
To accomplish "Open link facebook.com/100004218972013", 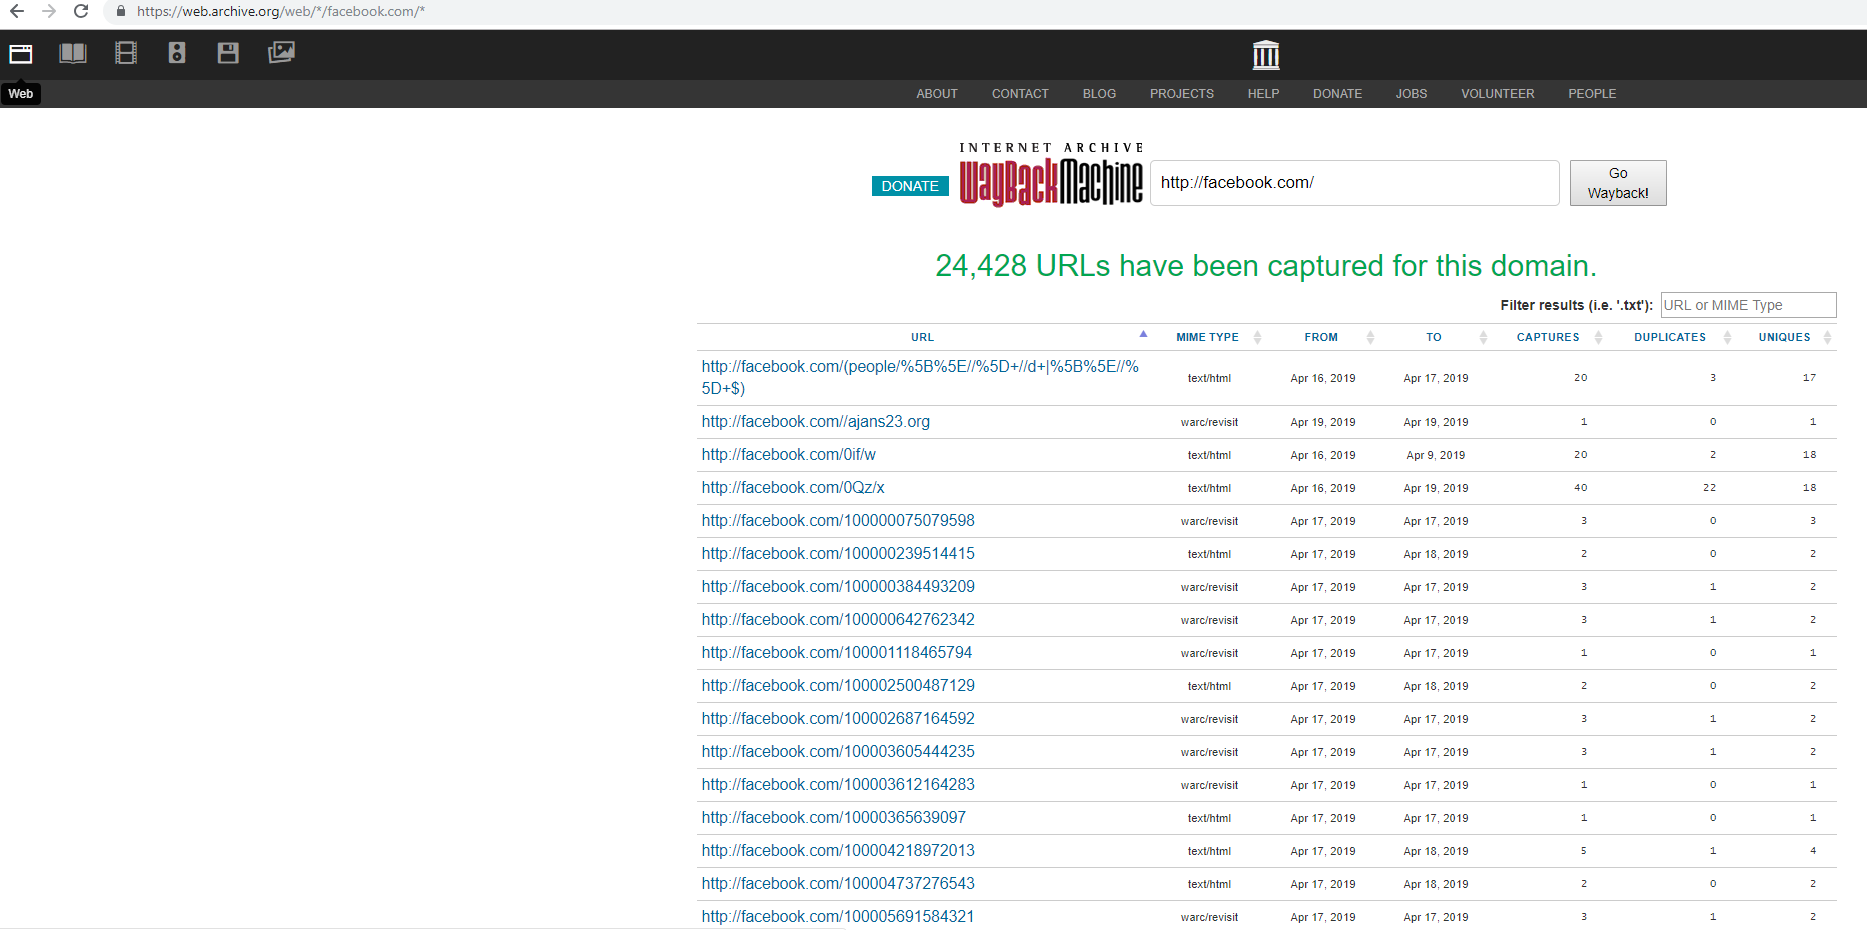I will [838, 851].
